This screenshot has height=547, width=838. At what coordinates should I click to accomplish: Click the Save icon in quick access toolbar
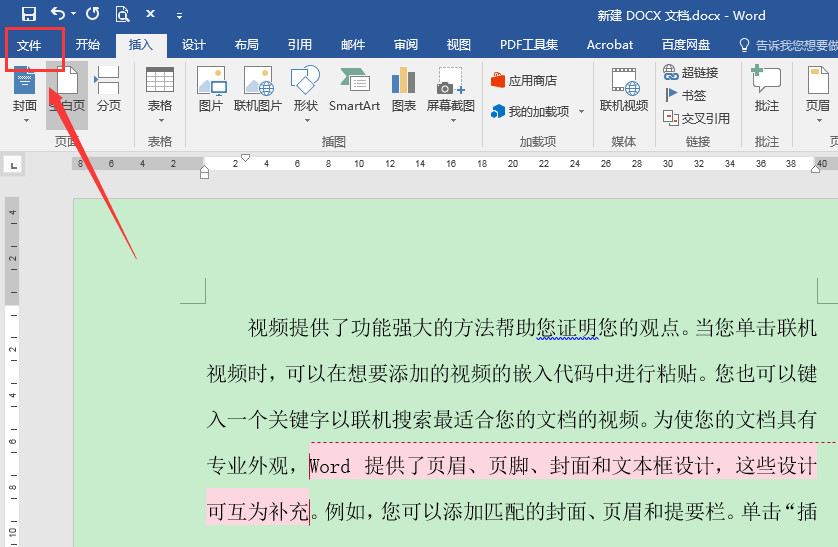(x=29, y=14)
